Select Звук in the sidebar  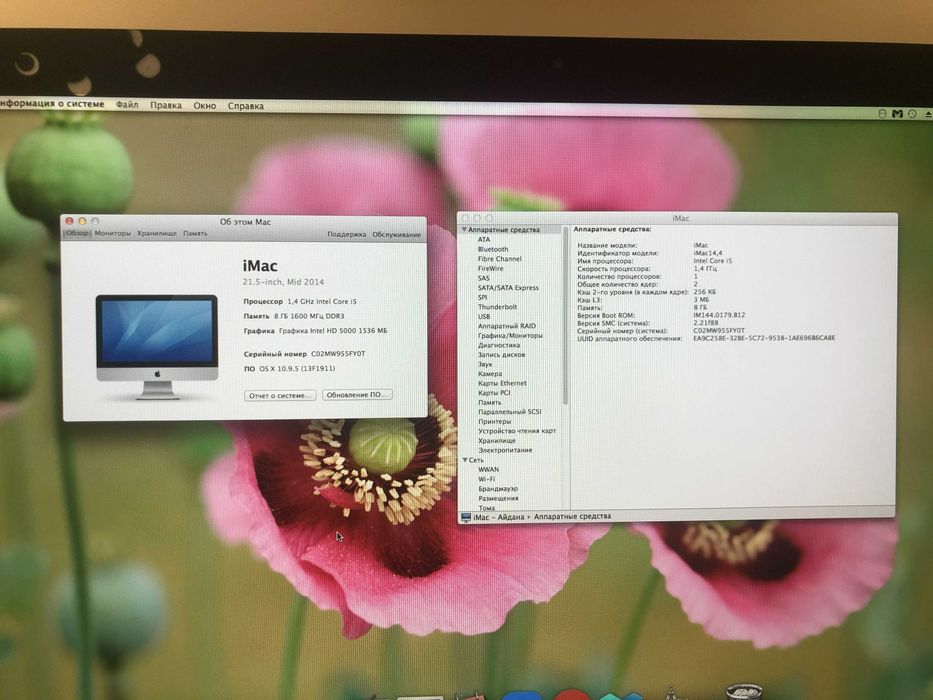[485, 364]
